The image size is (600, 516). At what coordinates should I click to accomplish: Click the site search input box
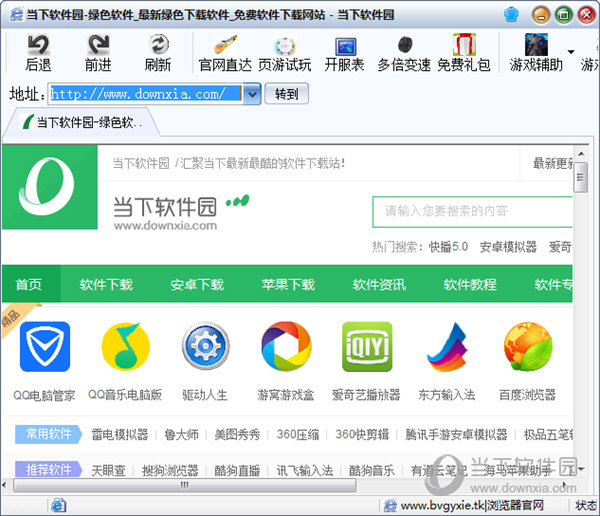click(x=472, y=211)
